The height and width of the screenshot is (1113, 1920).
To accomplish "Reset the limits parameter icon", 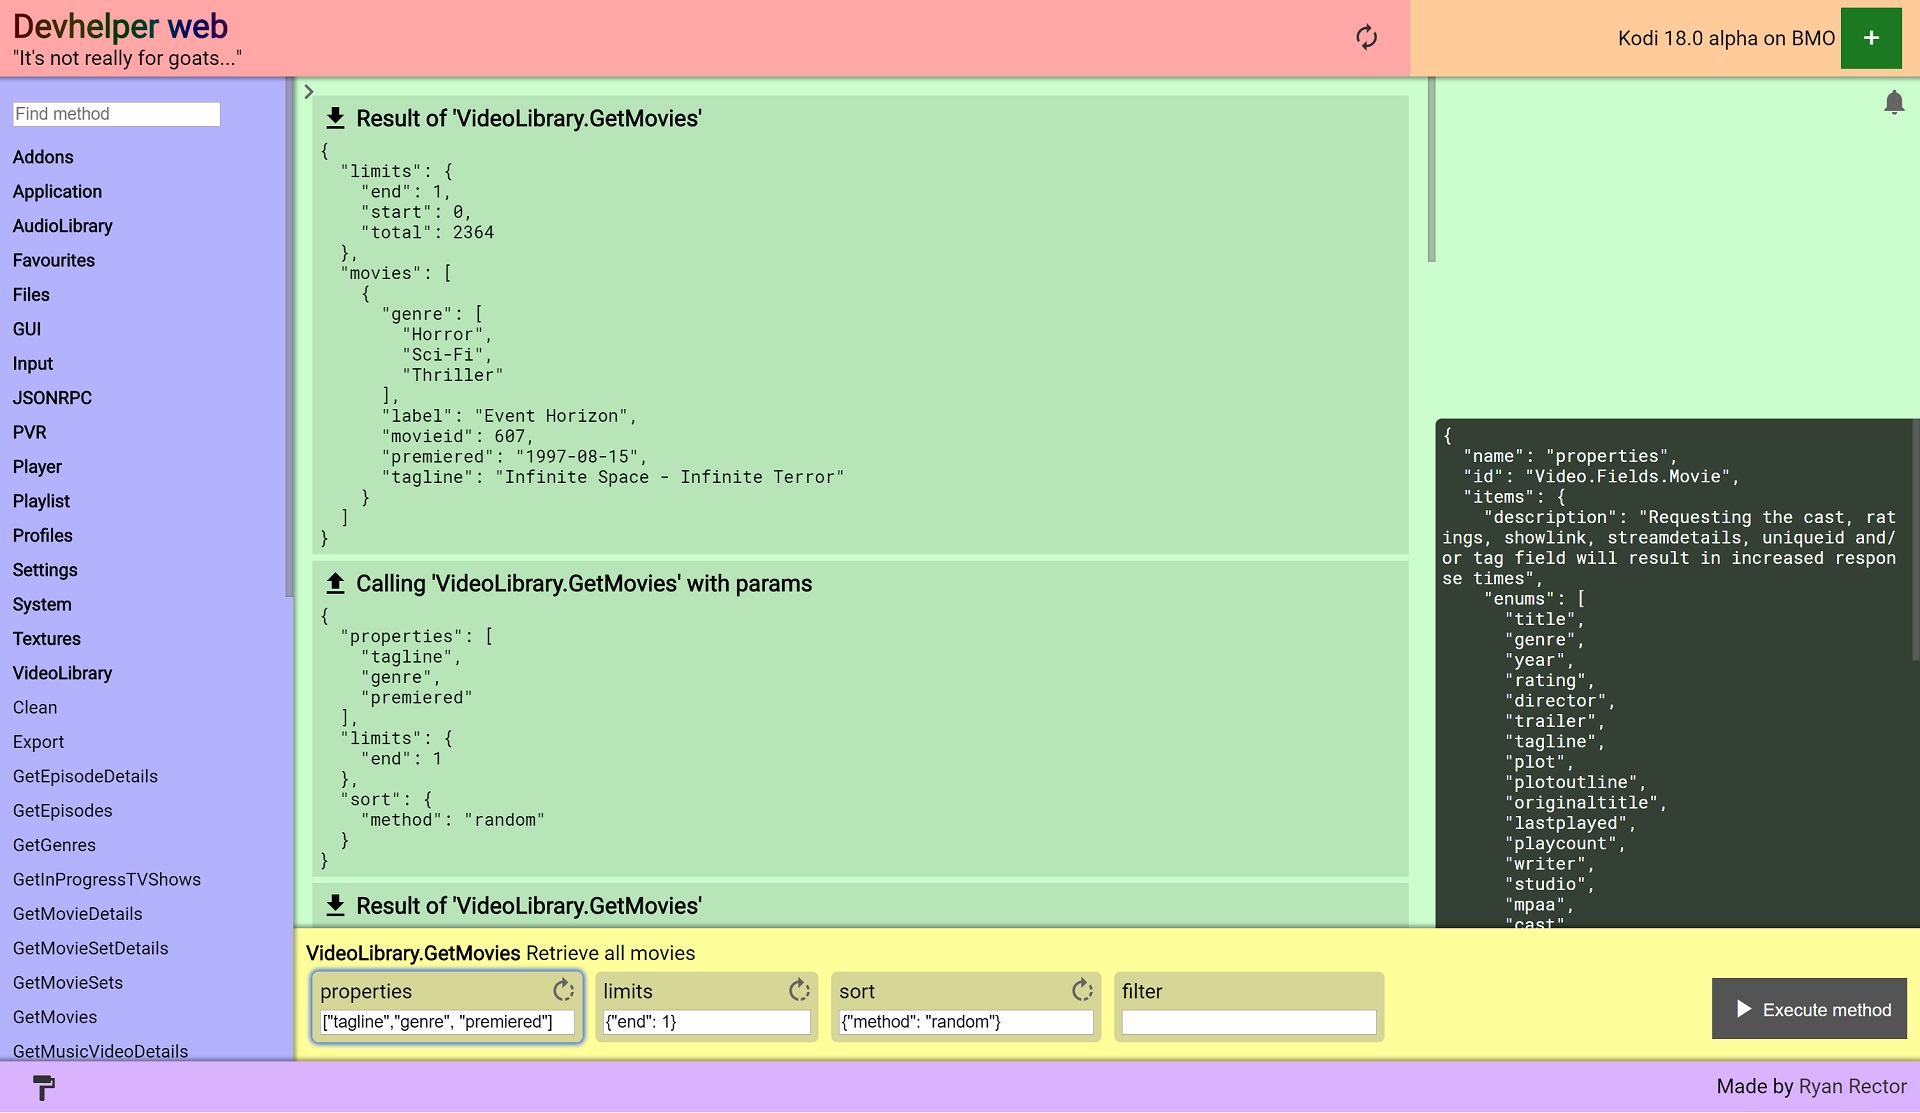I will (x=798, y=990).
